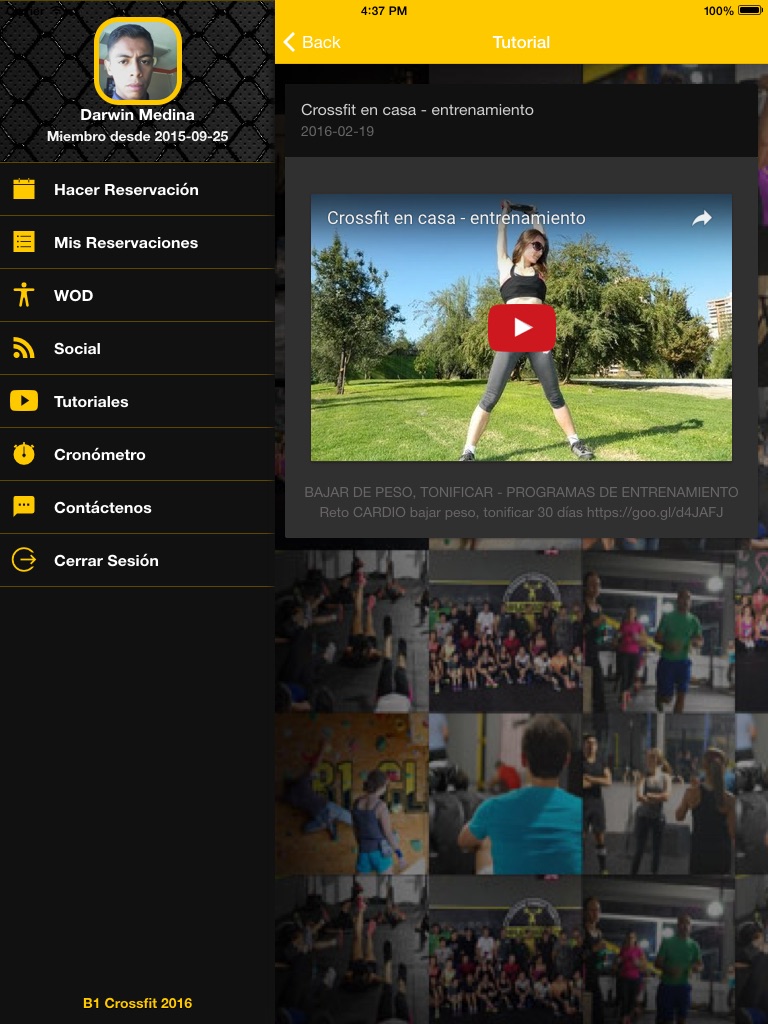Open Contáctenos menu item

coord(137,507)
